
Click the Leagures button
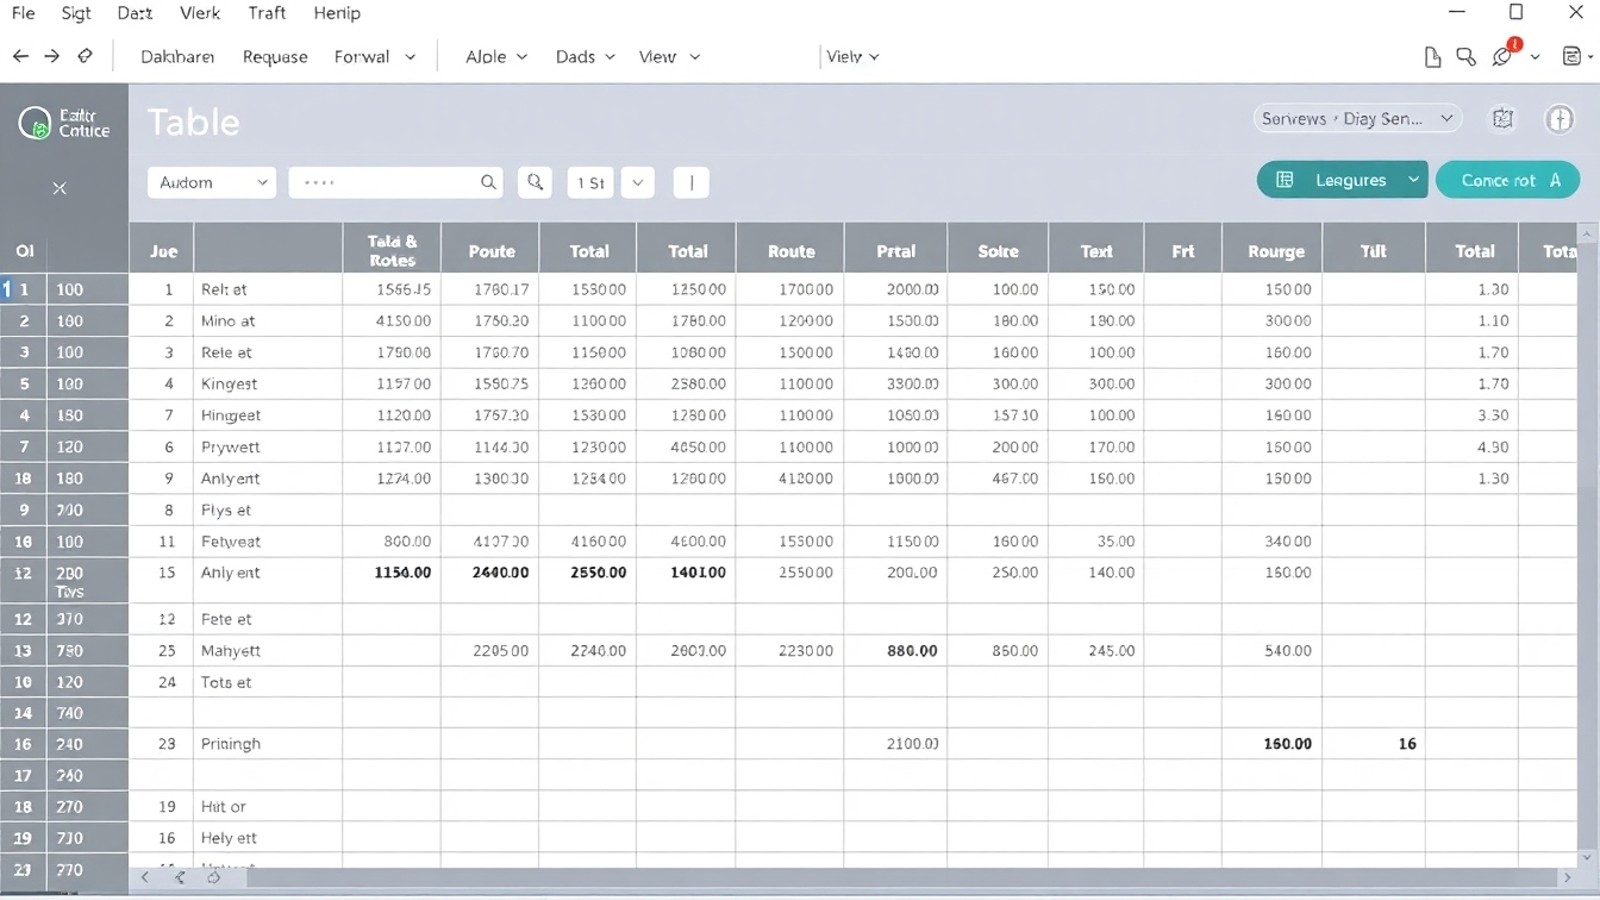click(1342, 180)
